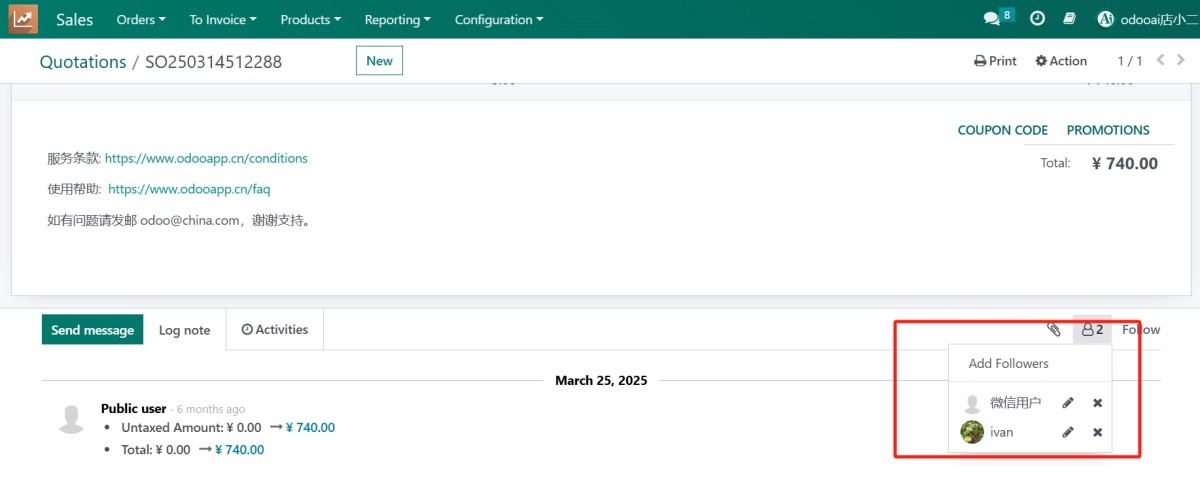Image resolution: width=1200 pixels, height=481 pixels.
Task: Expand the To Invoice menu
Action: coord(223,19)
